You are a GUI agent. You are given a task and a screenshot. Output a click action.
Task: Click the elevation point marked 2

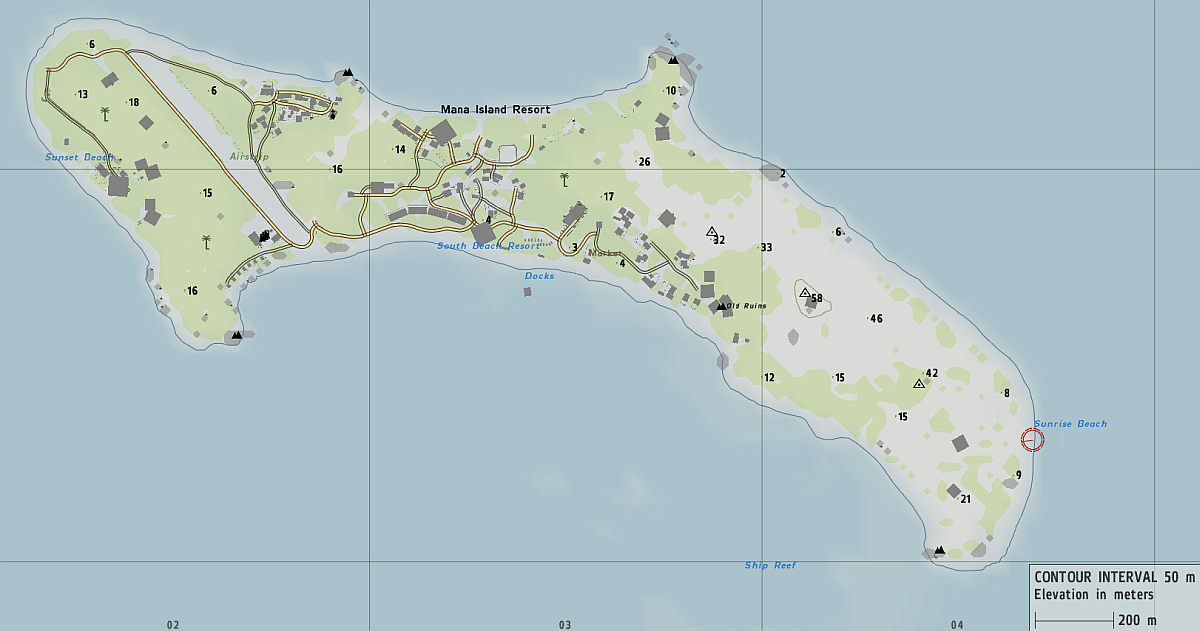pos(782,174)
